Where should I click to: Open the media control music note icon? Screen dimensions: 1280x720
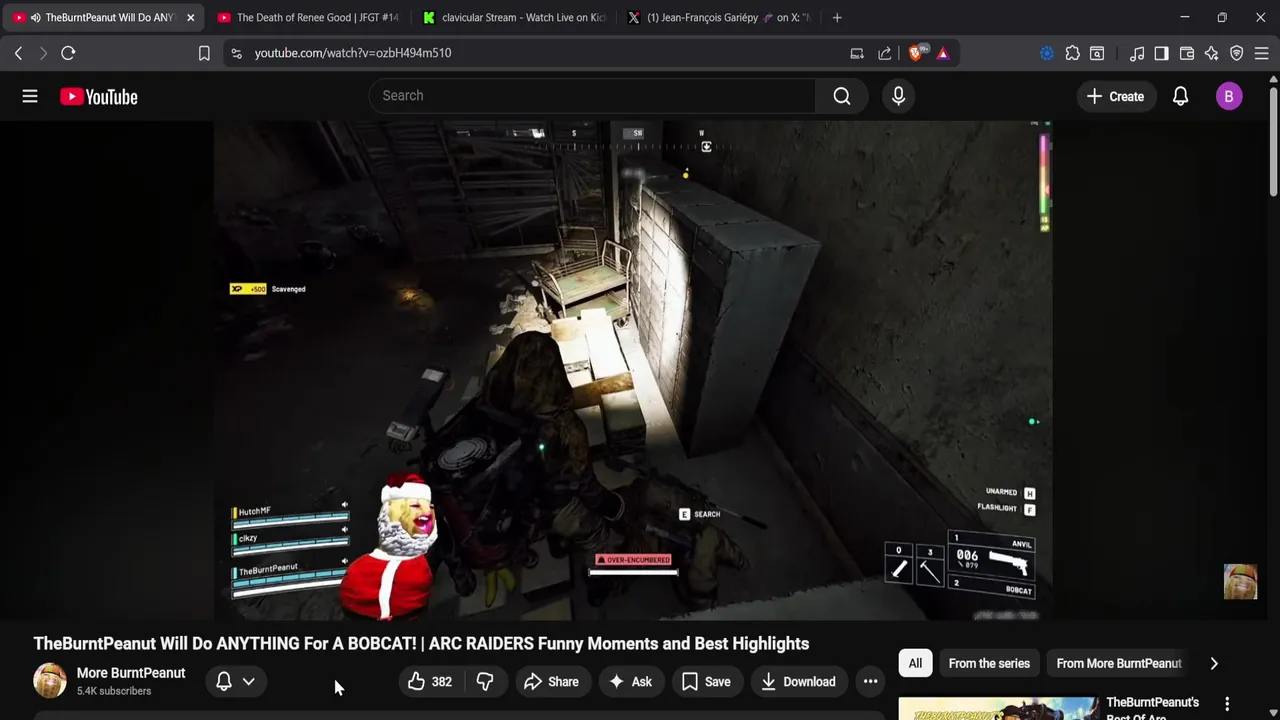tap(1137, 53)
